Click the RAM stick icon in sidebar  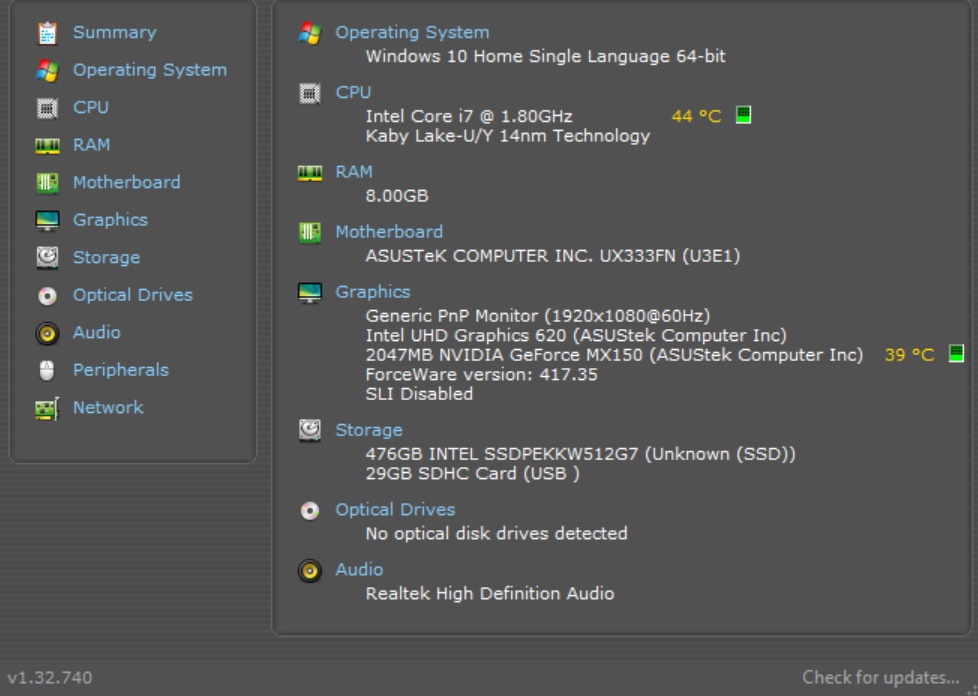pos(47,146)
